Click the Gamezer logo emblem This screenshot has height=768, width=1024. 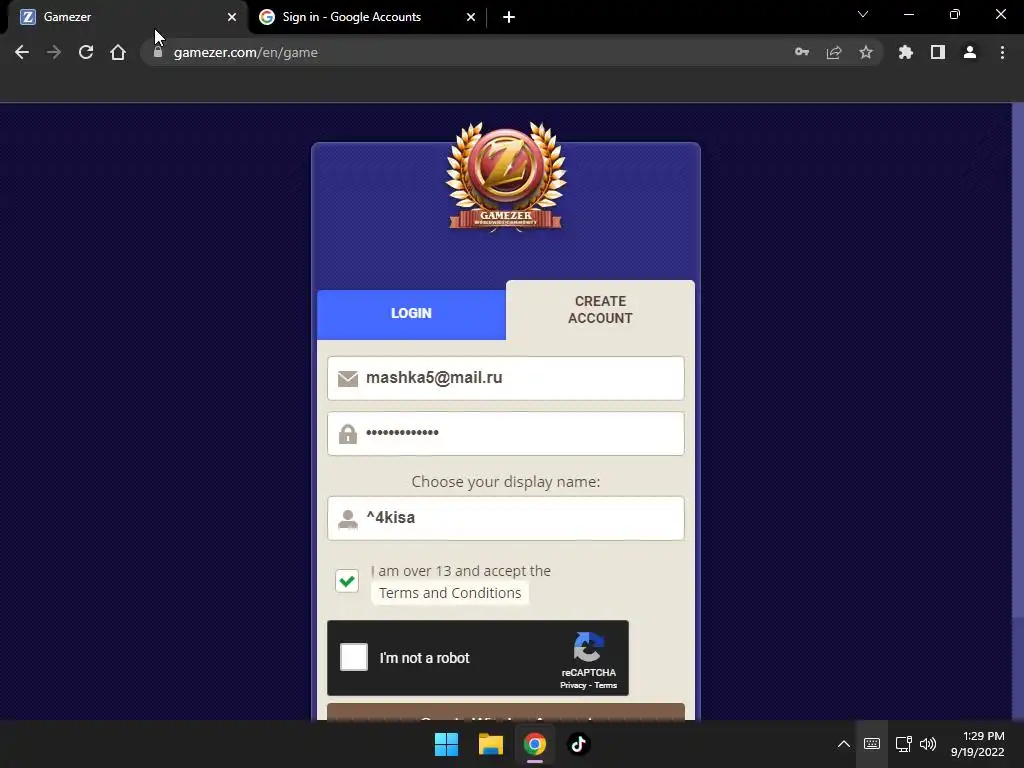pyautogui.click(x=505, y=175)
